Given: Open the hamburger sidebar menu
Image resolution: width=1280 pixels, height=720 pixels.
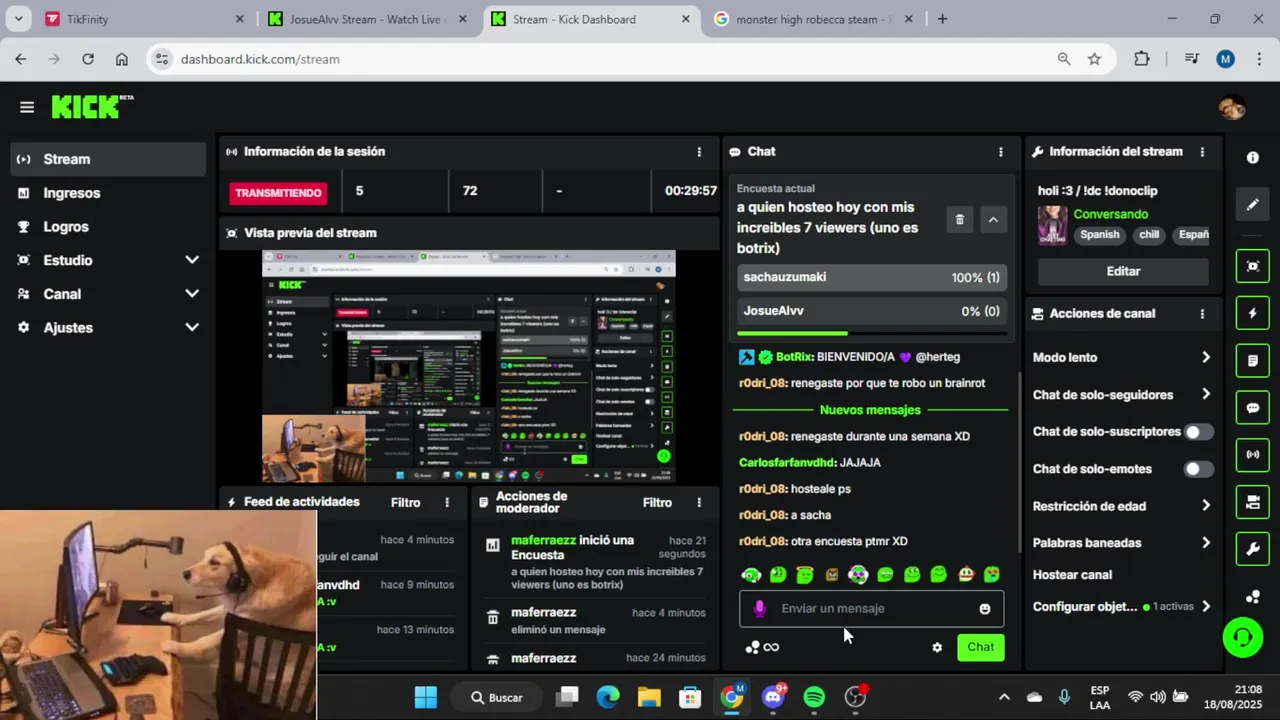Looking at the screenshot, I should [x=27, y=107].
